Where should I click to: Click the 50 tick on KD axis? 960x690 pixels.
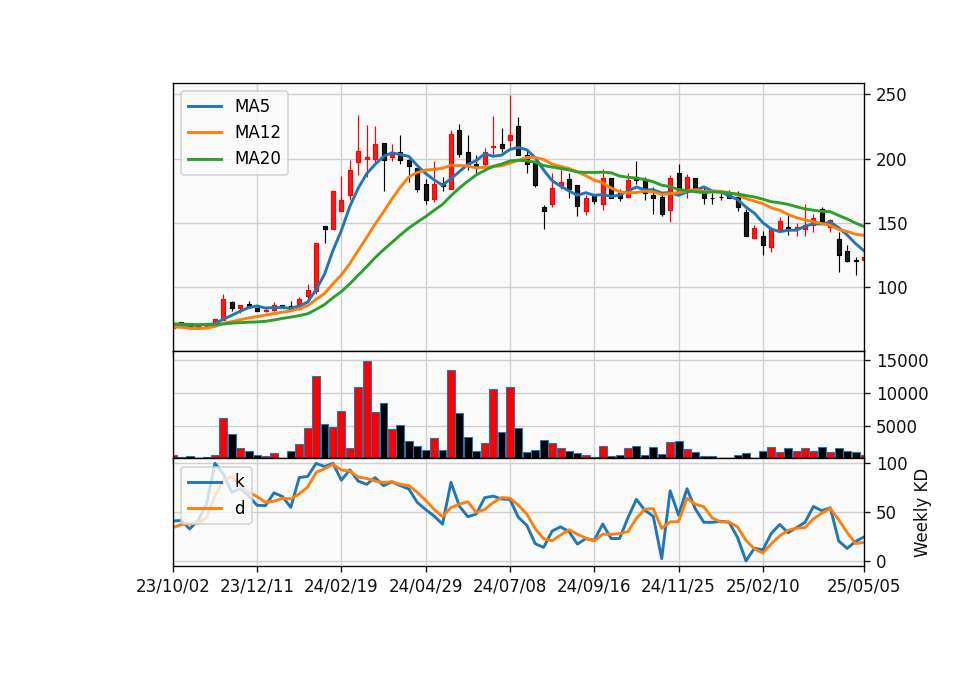click(886, 513)
